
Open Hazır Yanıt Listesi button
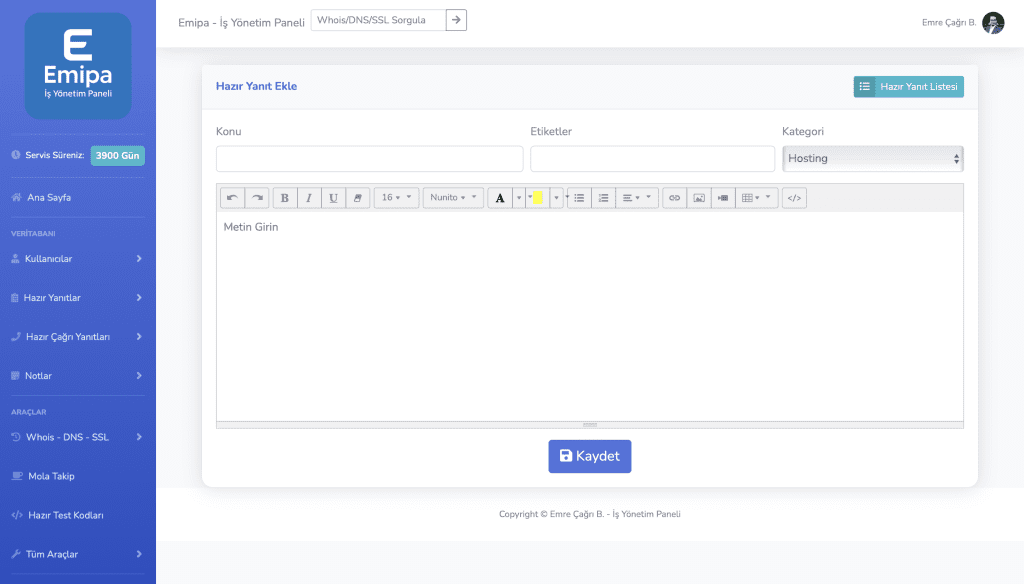pos(908,87)
